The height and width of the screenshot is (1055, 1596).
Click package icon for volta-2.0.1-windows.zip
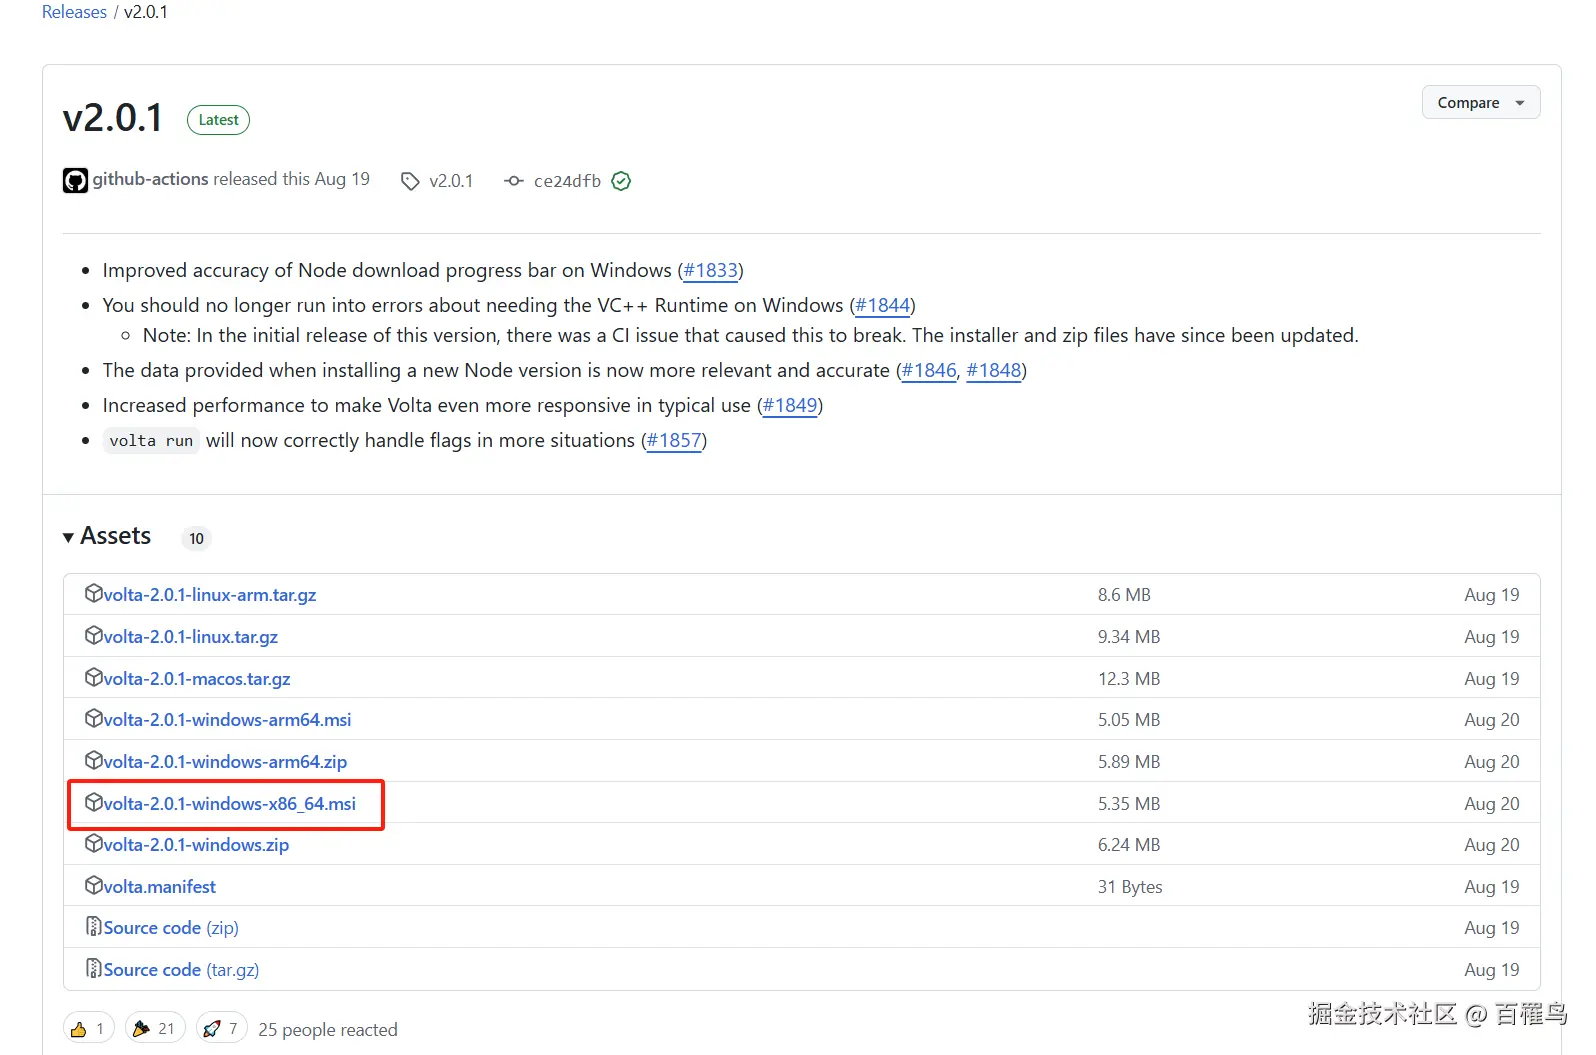coord(94,843)
